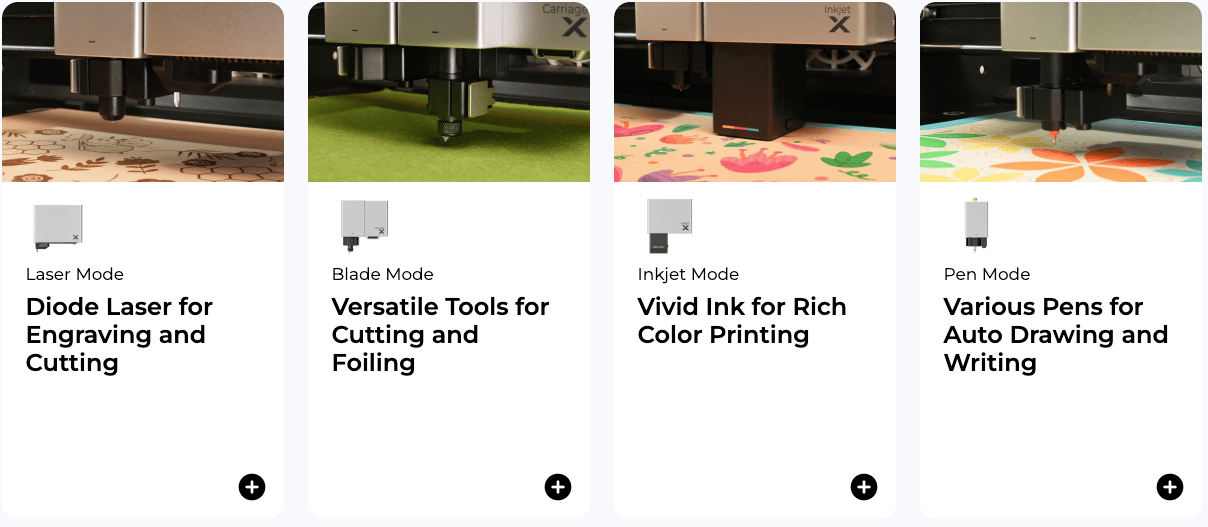Click heading Vivid Ink for Rich Color Printing

(x=742, y=321)
